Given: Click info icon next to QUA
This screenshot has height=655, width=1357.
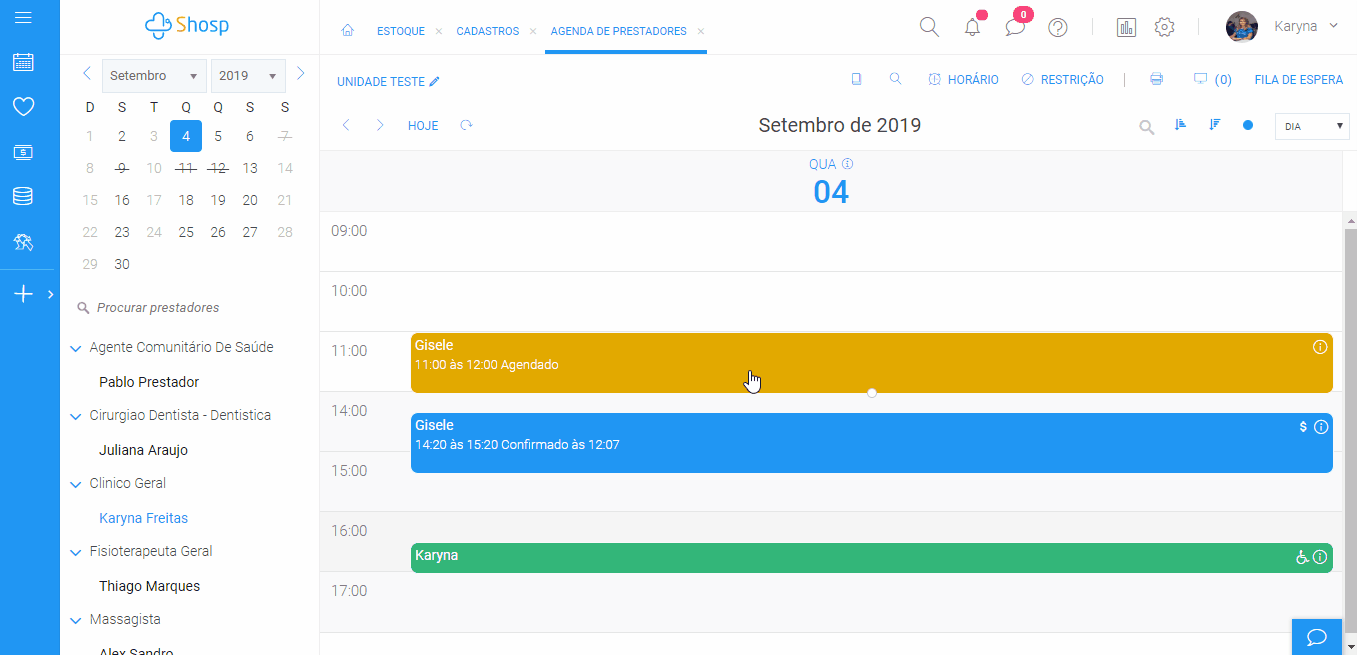Looking at the screenshot, I should pyautogui.click(x=847, y=164).
